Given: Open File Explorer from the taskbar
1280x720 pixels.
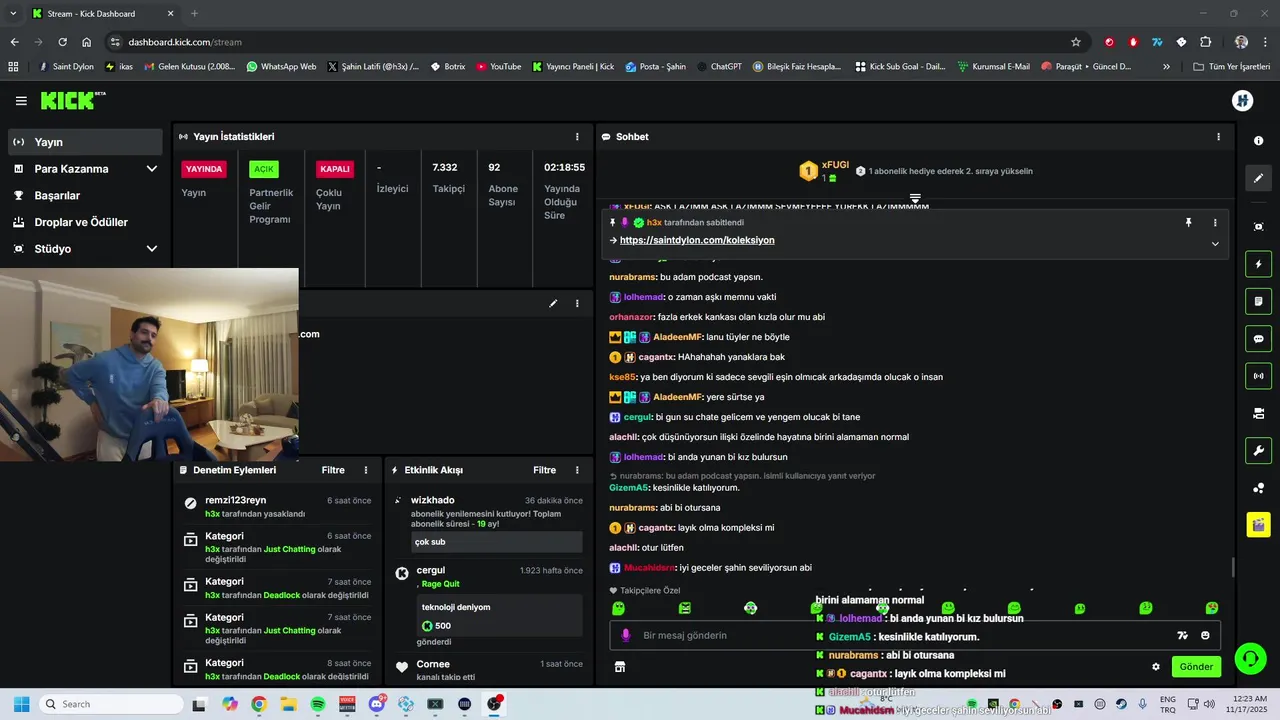Looking at the screenshot, I should coord(288,704).
